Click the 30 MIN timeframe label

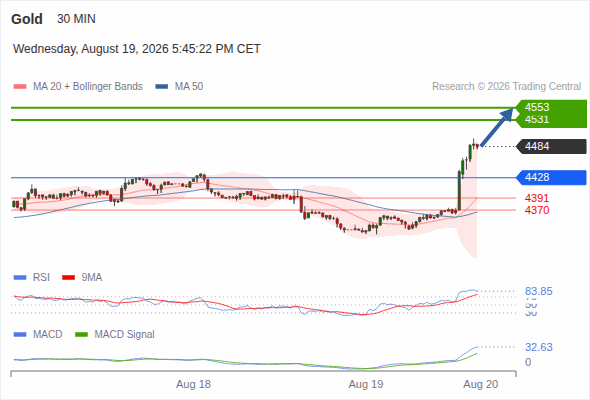(x=76, y=19)
